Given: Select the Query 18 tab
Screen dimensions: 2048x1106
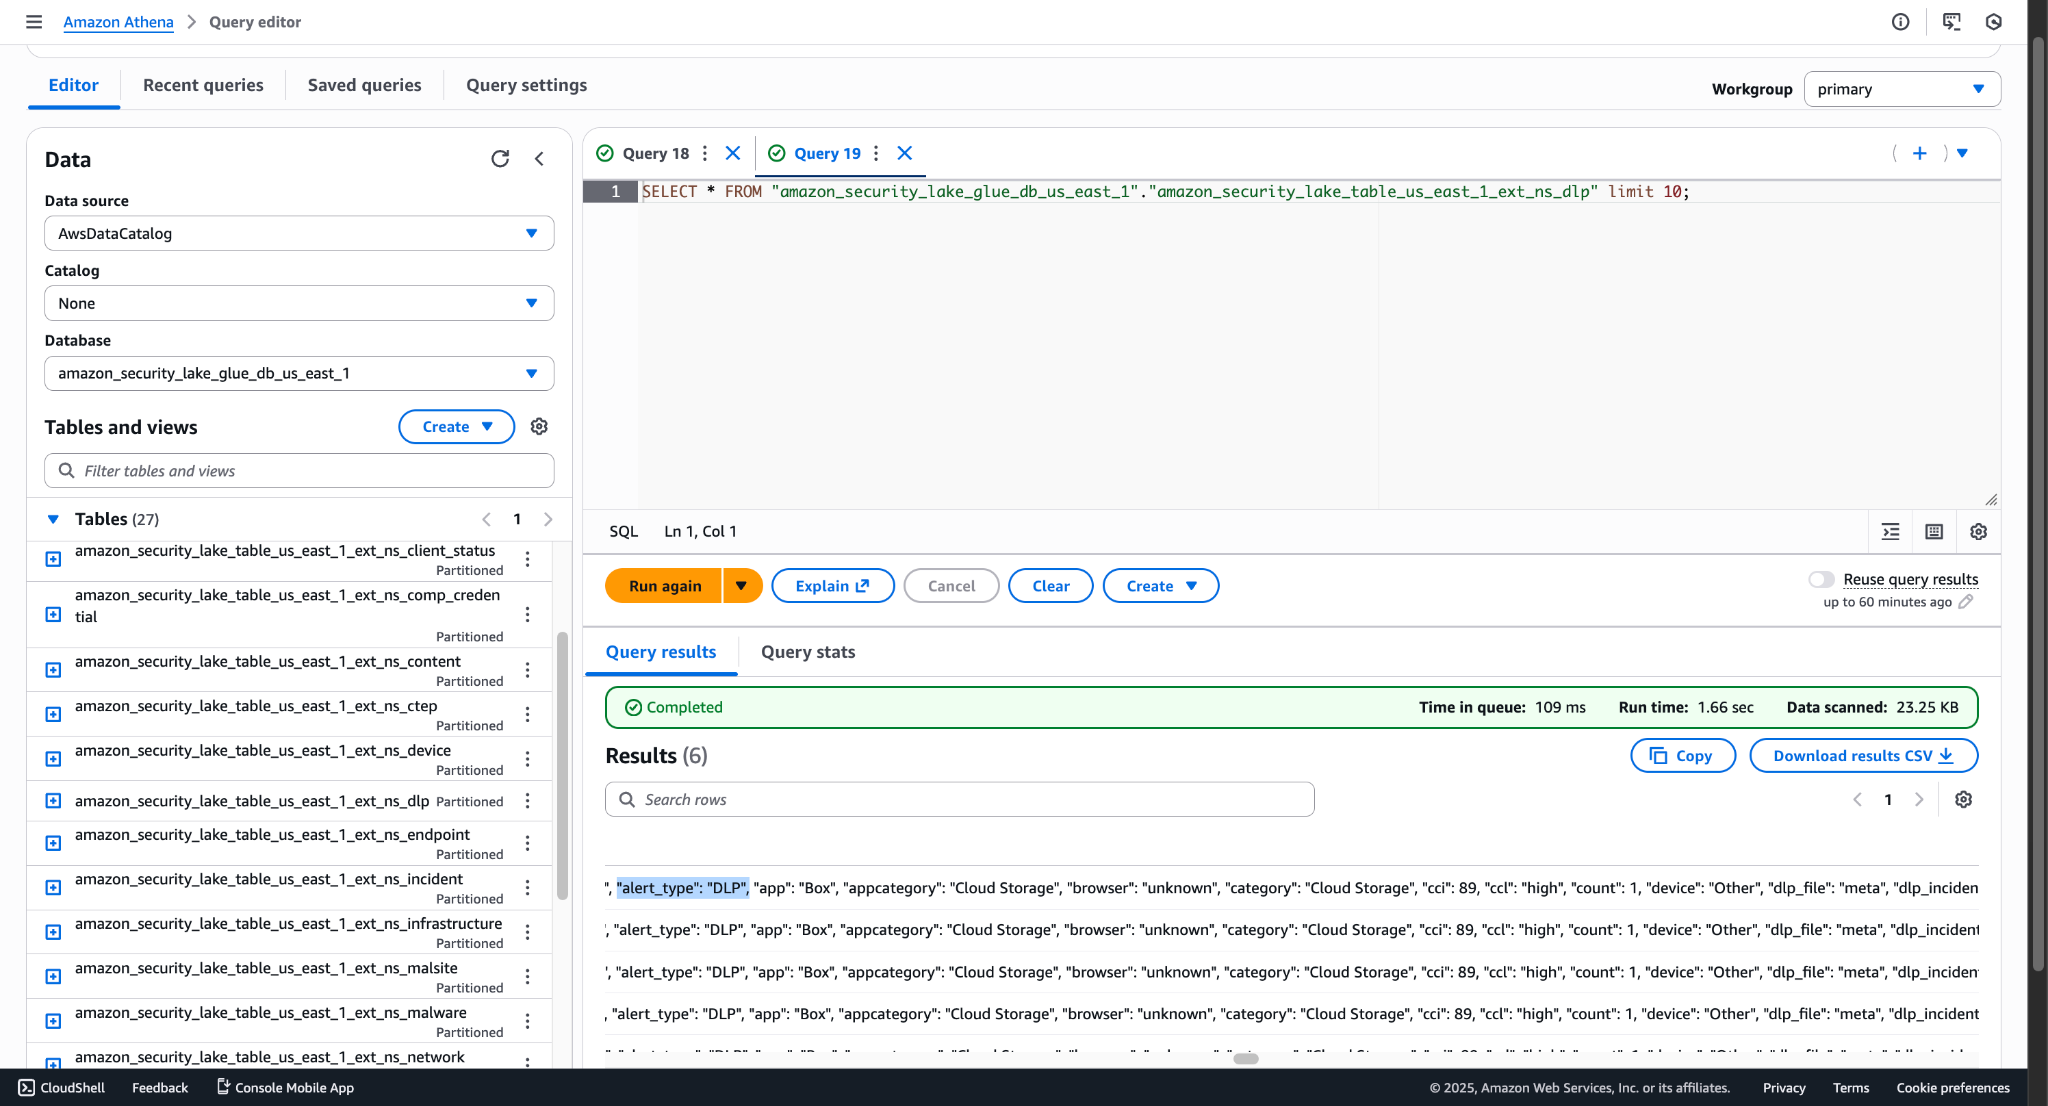Looking at the screenshot, I should [x=655, y=153].
